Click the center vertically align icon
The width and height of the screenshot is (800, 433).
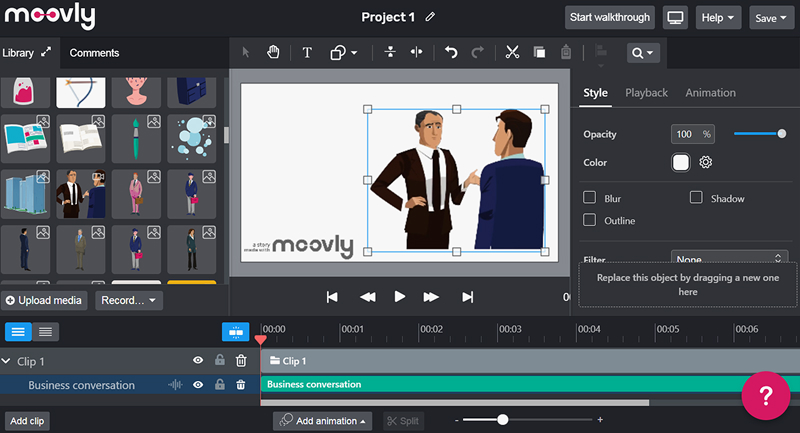coord(390,52)
